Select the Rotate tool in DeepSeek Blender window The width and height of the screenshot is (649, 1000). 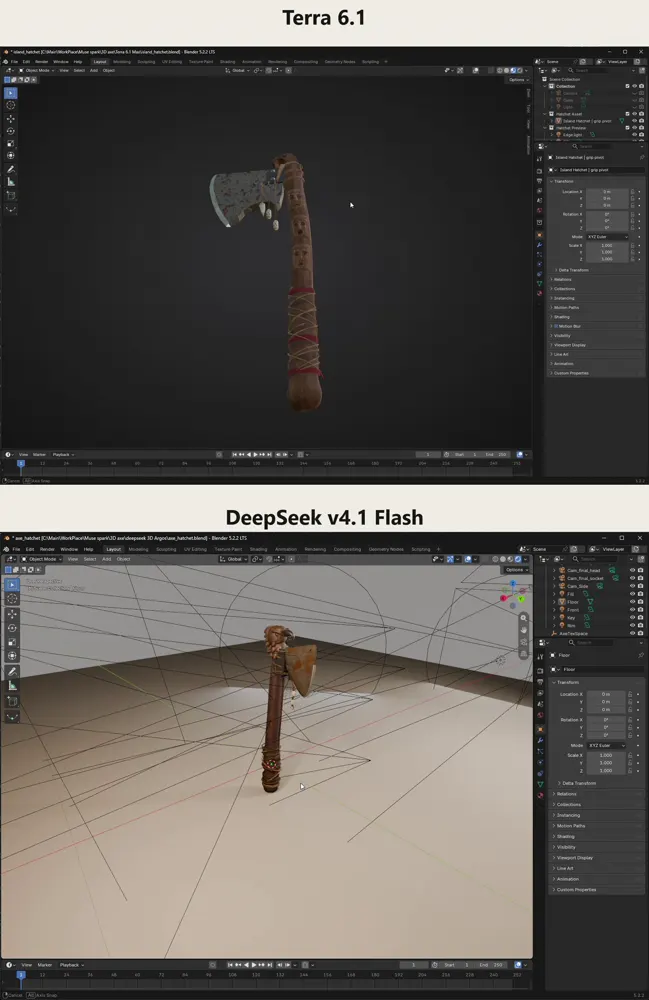click(12, 628)
